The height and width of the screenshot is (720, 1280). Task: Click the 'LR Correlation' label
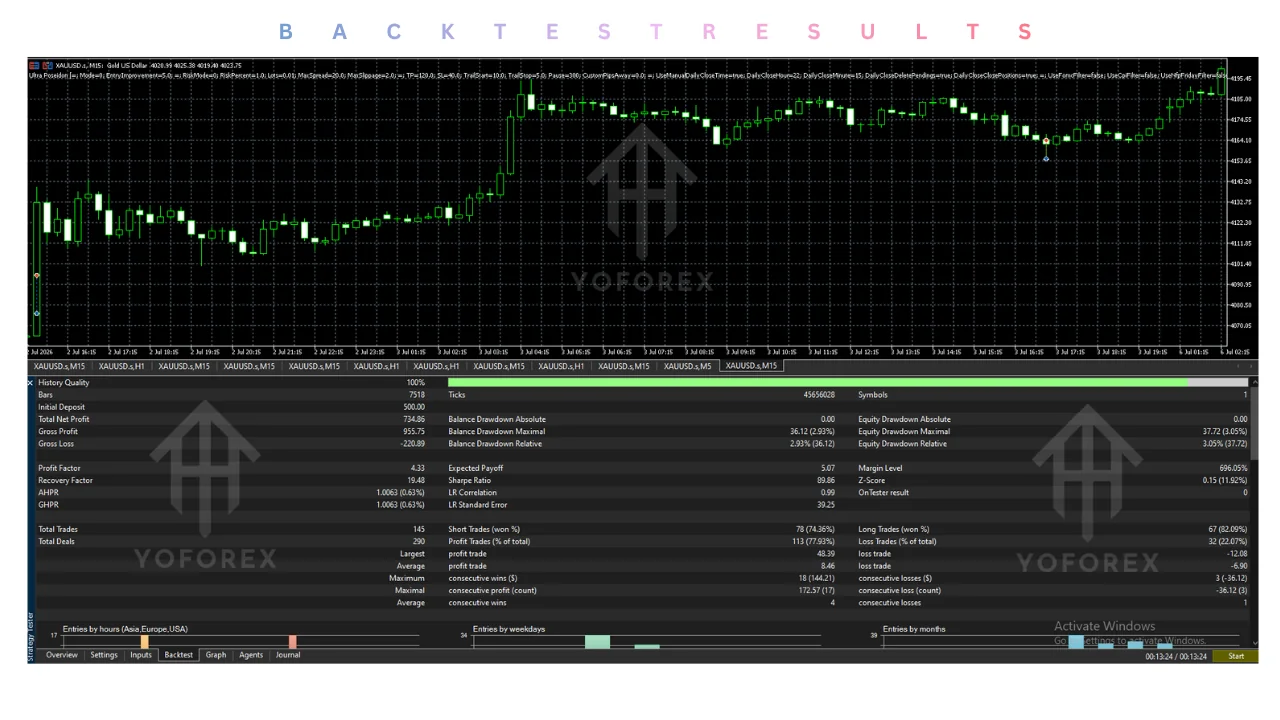pos(472,492)
